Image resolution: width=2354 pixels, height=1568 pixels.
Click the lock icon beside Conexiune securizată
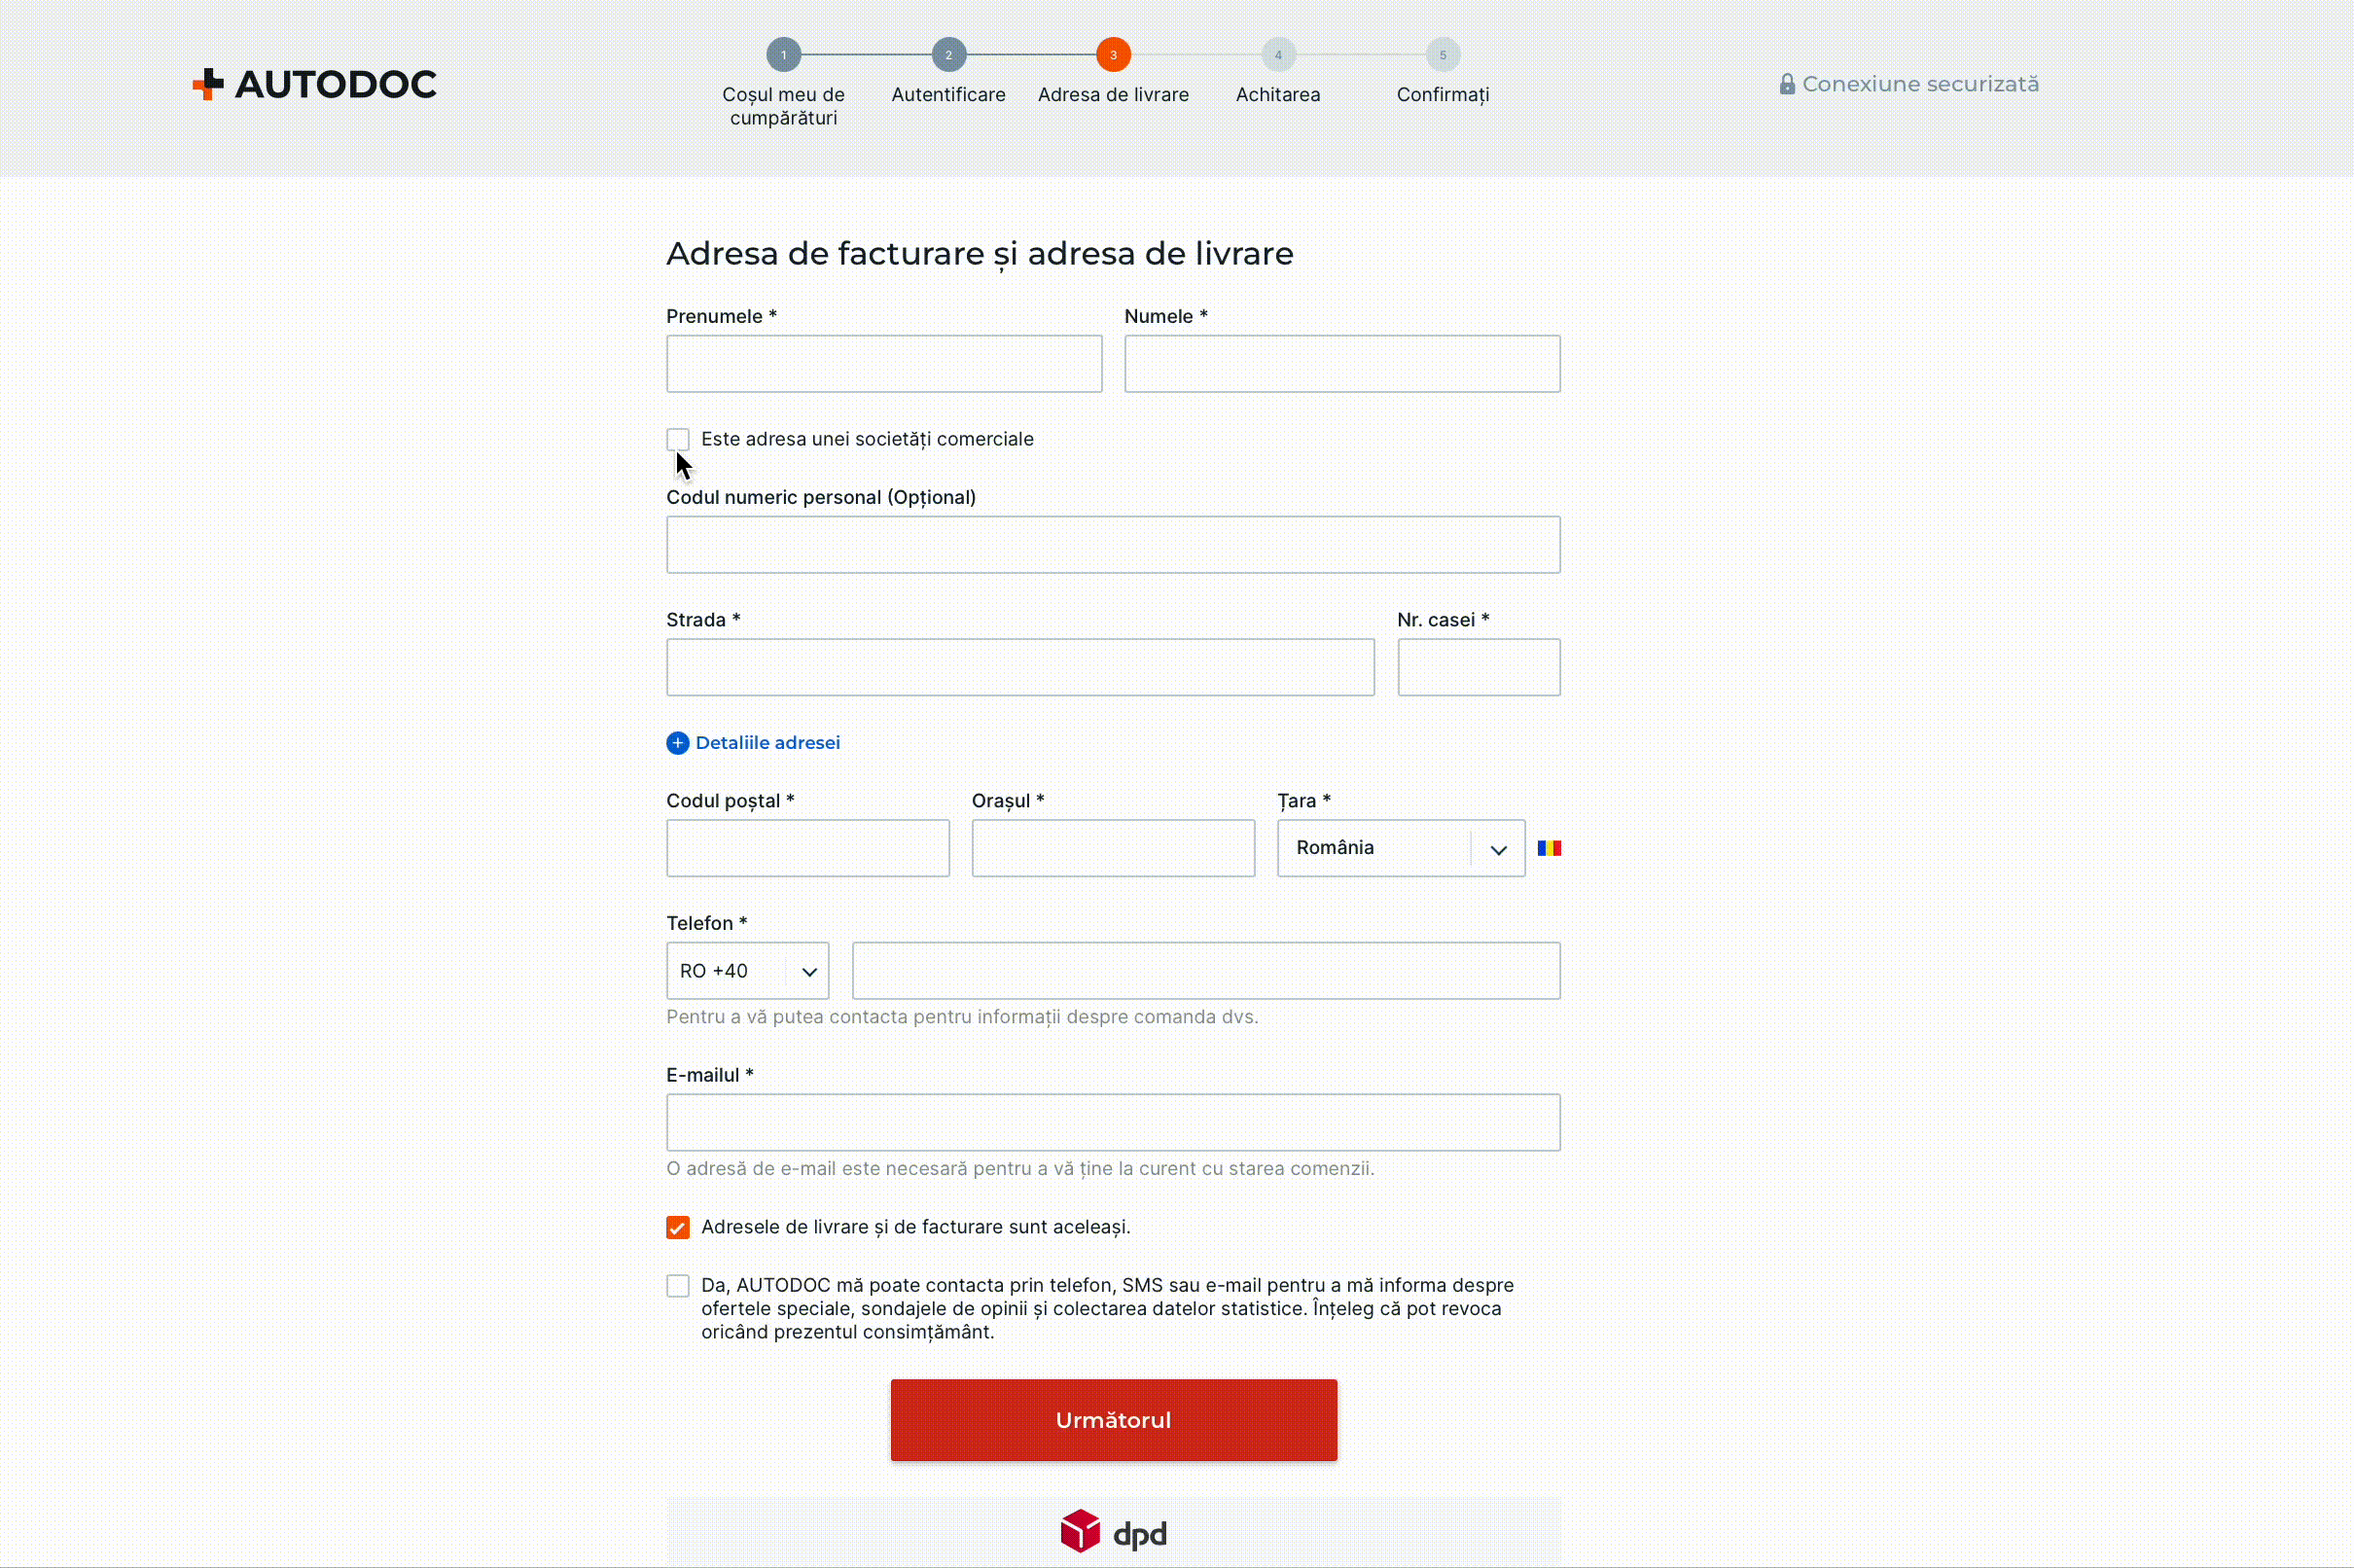point(1786,84)
